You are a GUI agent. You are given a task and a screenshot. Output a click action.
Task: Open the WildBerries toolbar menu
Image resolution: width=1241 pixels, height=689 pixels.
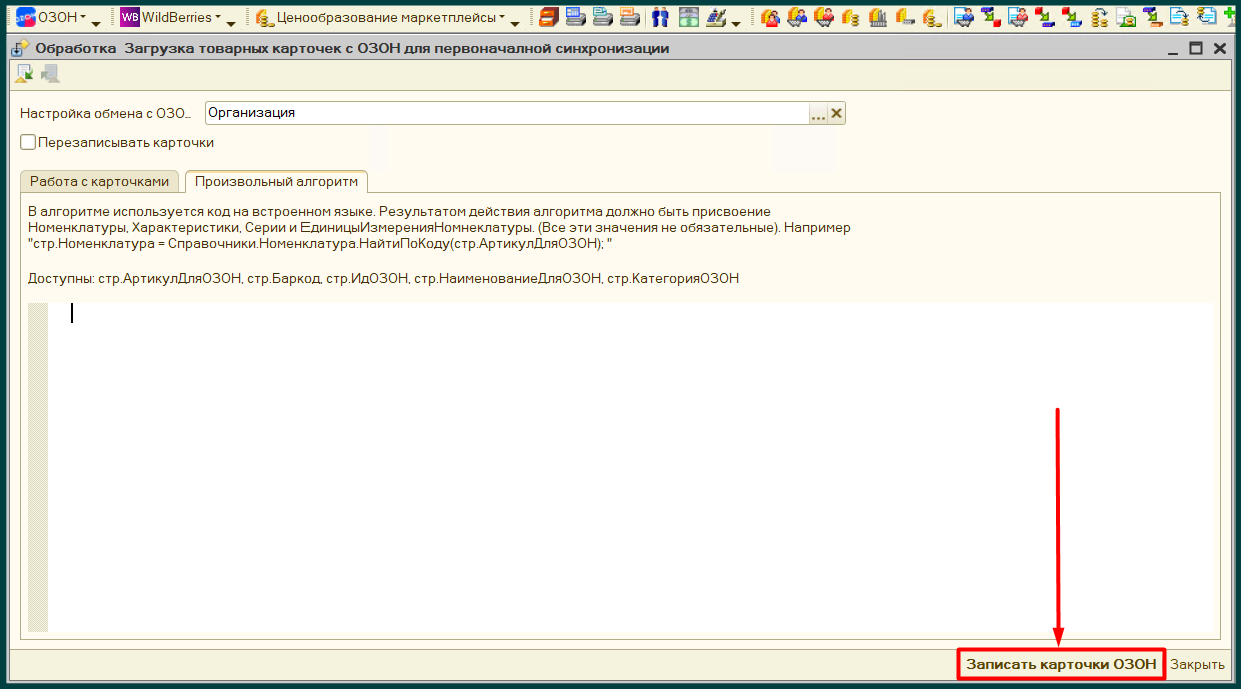(171, 18)
